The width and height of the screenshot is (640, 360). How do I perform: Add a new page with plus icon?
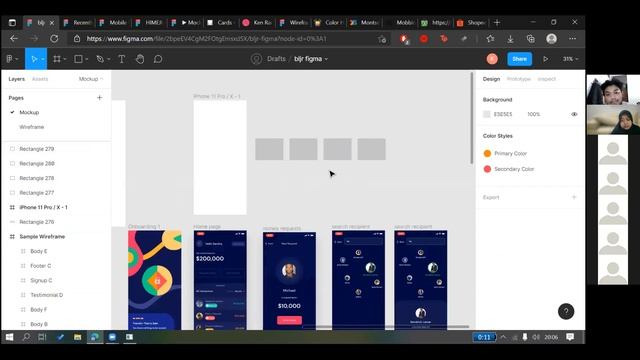[100, 98]
